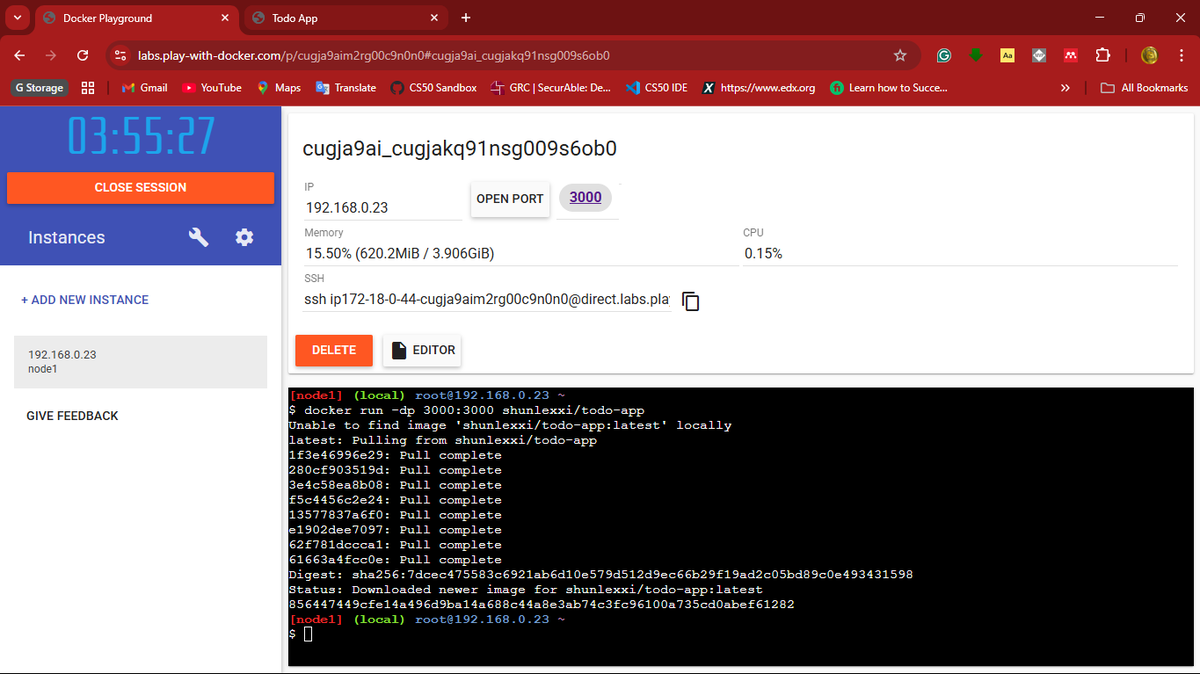Open the Maps bookmark
Viewport: 1200px width, 674px height.
pyautogui.click(x=278, y=88)
